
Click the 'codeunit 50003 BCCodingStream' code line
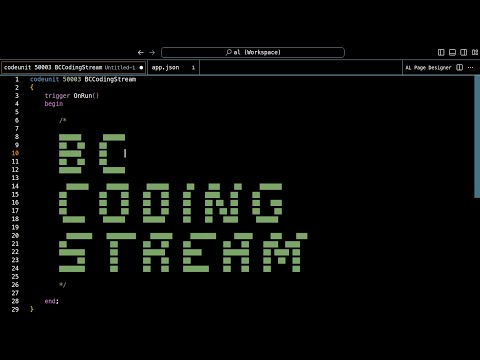point(83,79)
